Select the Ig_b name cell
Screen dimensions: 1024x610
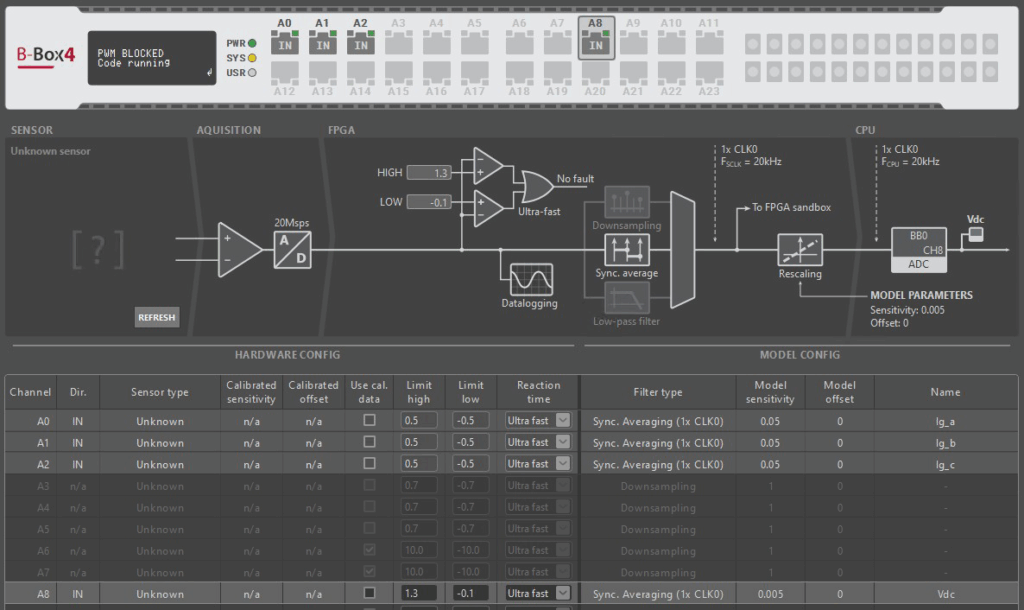(946, 442)
